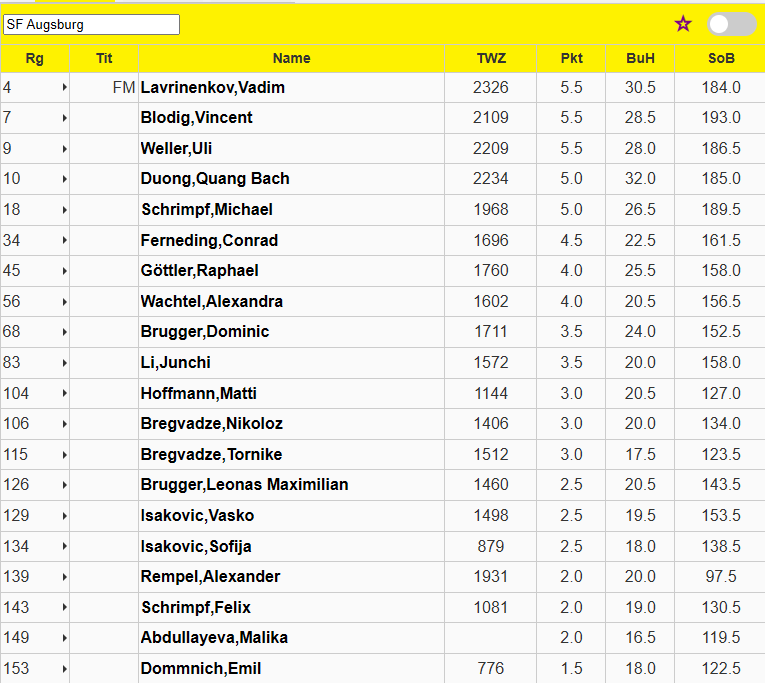Expand the arrow next to rank 104
765x683 pixels.
64,394
